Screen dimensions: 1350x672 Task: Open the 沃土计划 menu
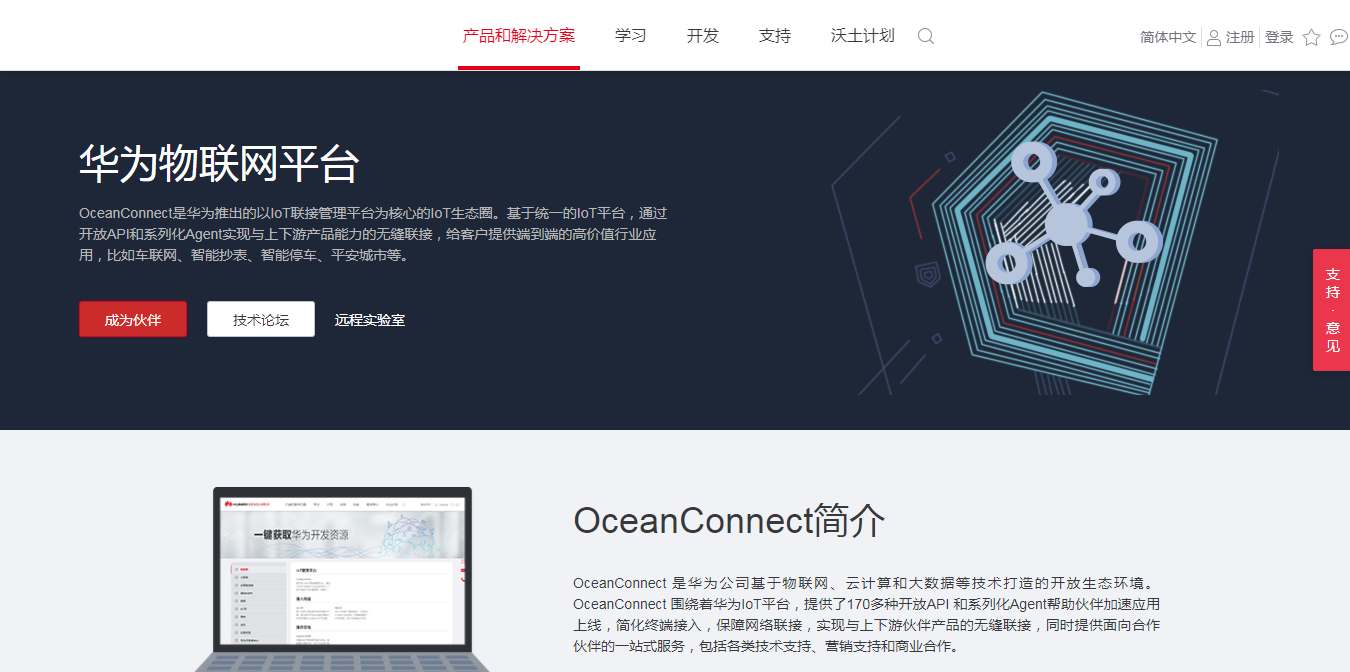[863, 36]
